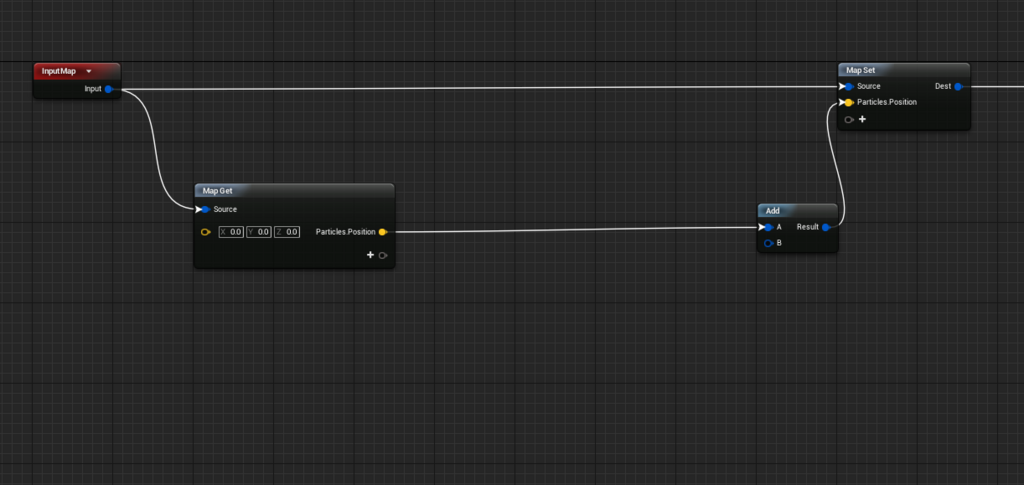
Task: Click the B input pin on Add node
Action: [x=768, y=243]
